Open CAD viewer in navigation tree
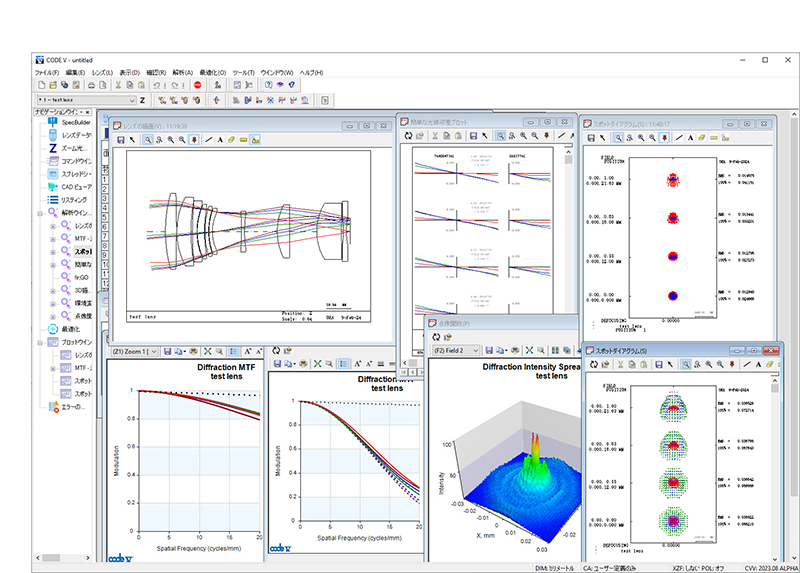 coord(70,187)
